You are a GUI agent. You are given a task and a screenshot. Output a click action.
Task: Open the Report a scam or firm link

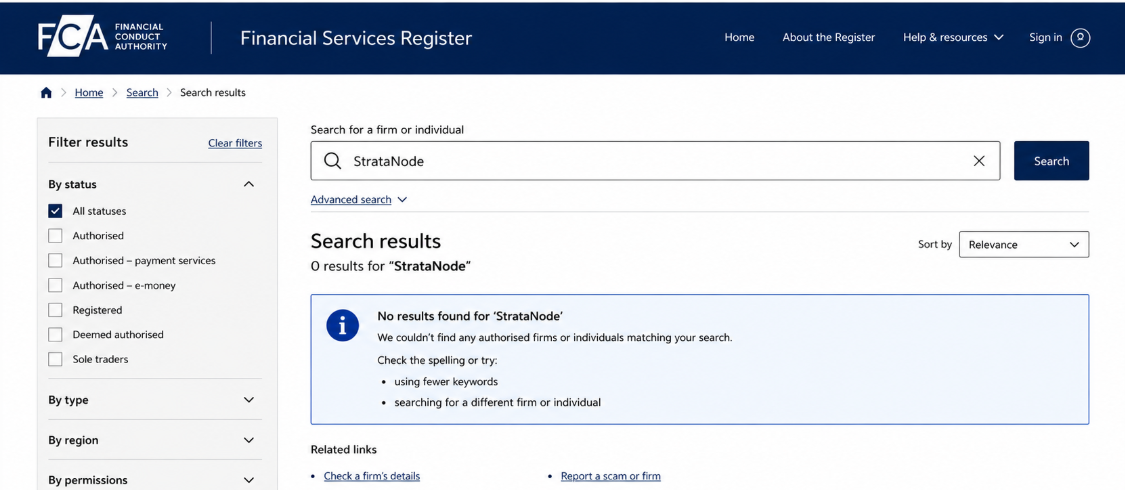pyautogui.click(x=611, y=476)
